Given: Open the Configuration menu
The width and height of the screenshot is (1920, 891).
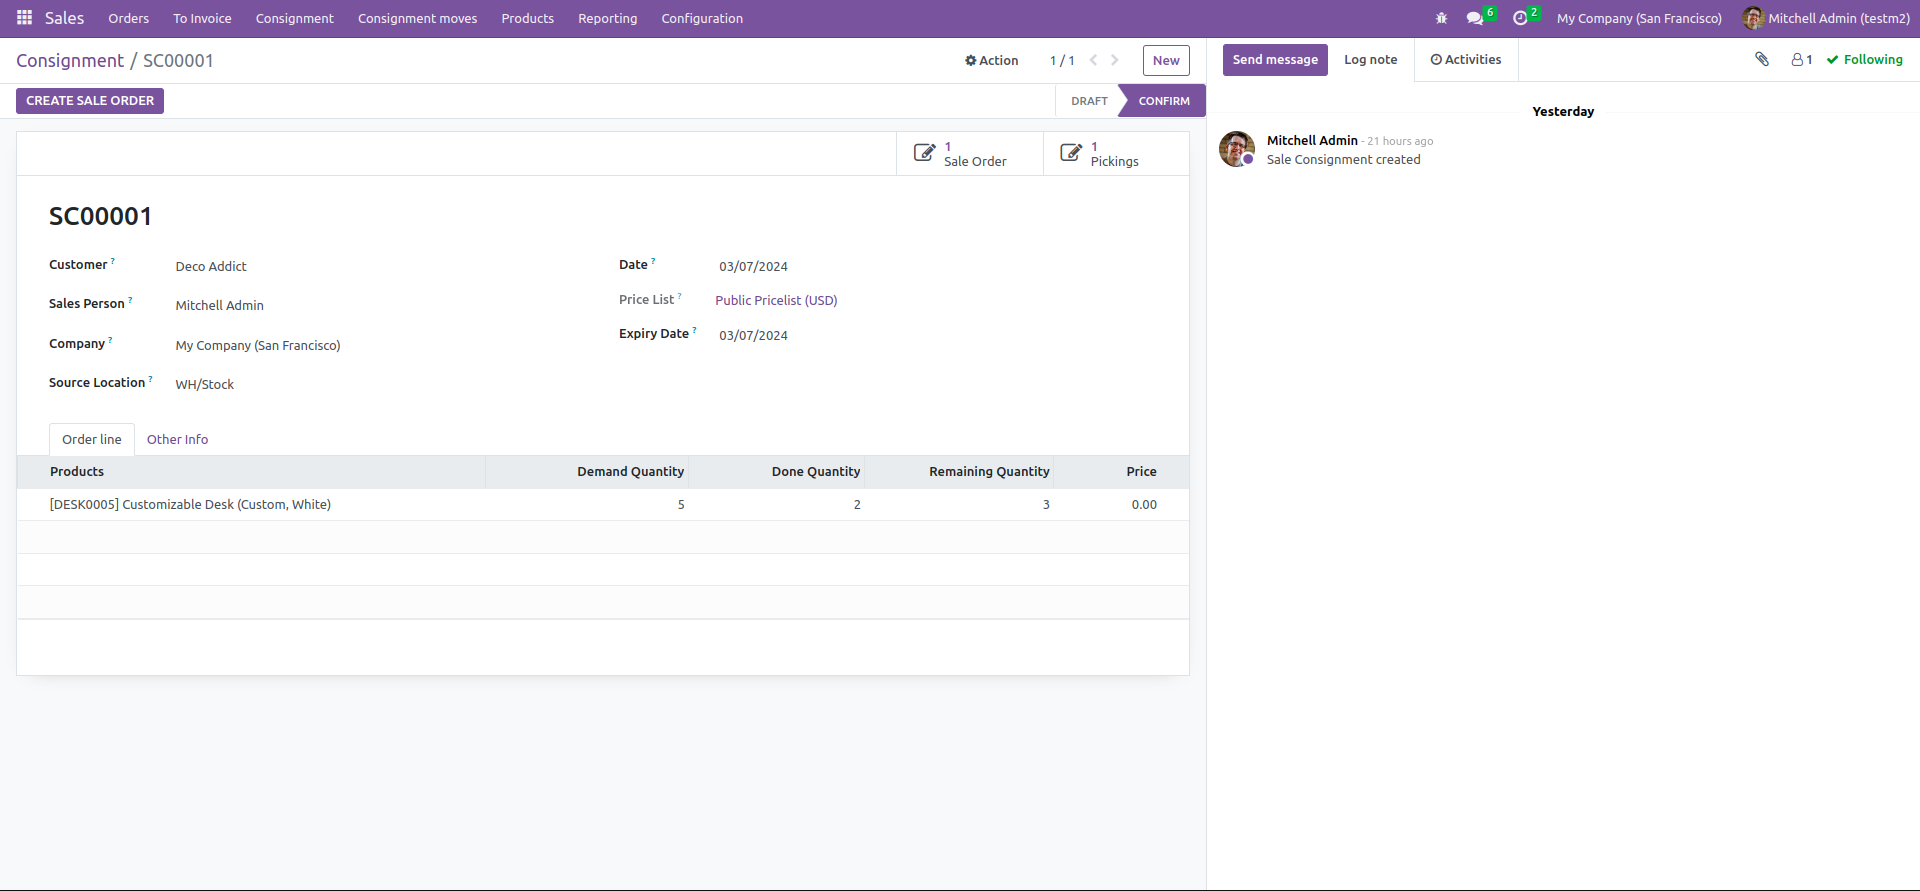Looking at the screenshot, I should click(702, 18).
